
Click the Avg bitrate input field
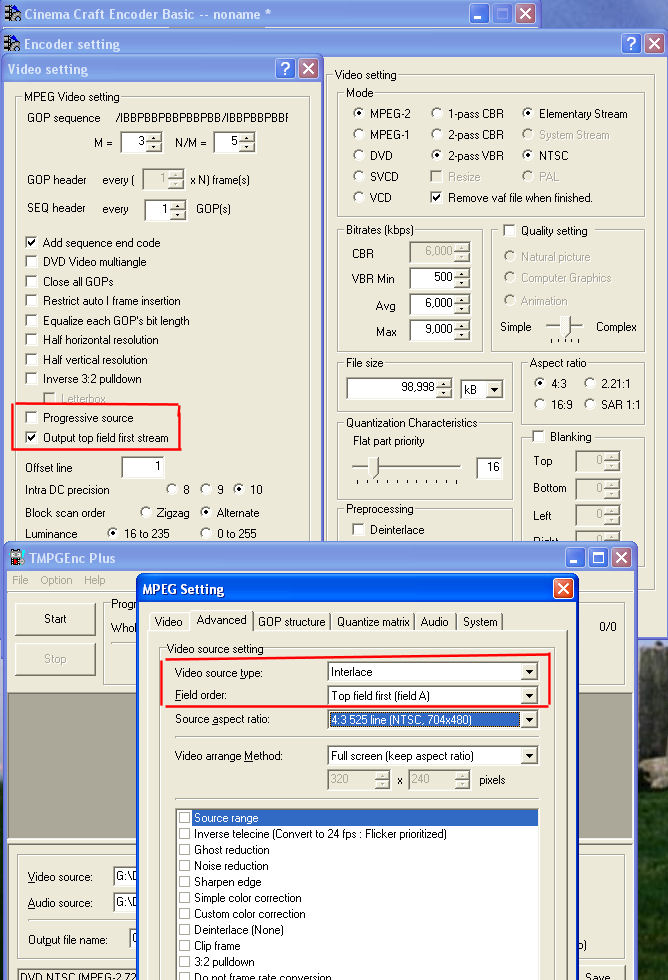(x=432, y=303)
